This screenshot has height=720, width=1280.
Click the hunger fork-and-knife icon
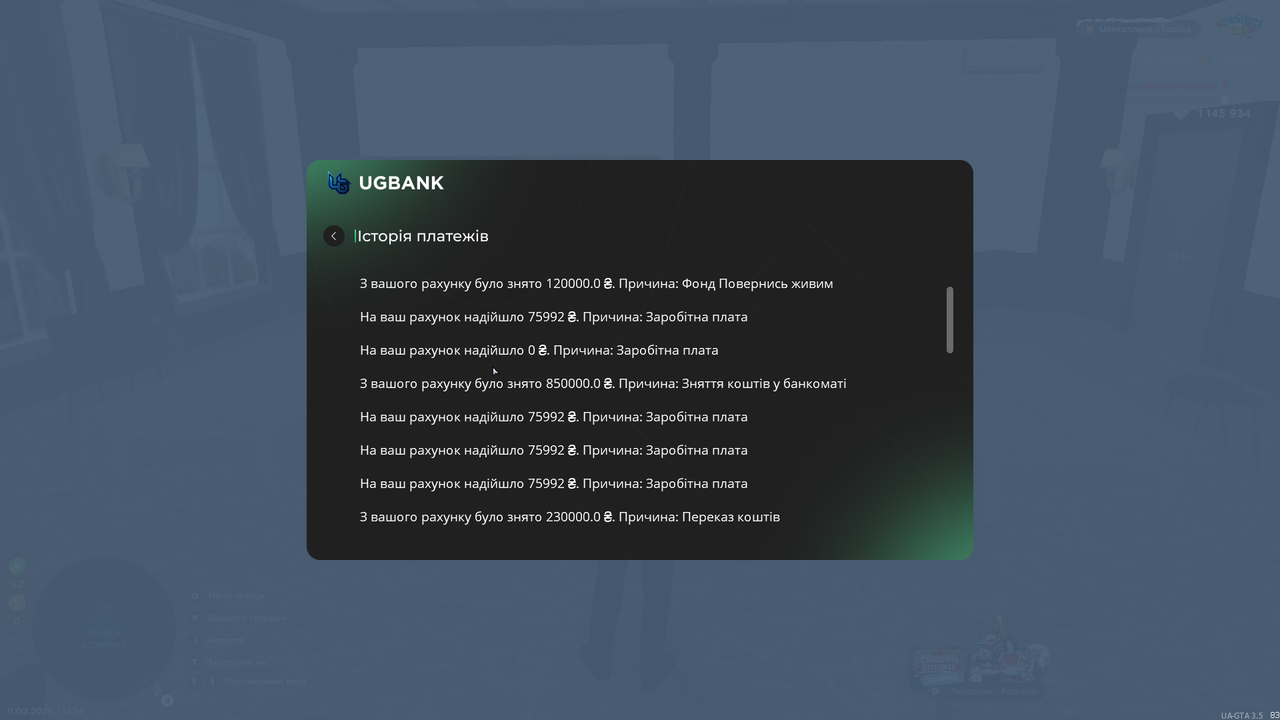17,602
